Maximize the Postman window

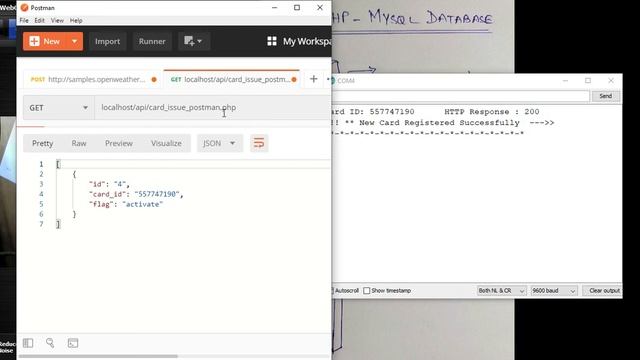pos(297,8)
